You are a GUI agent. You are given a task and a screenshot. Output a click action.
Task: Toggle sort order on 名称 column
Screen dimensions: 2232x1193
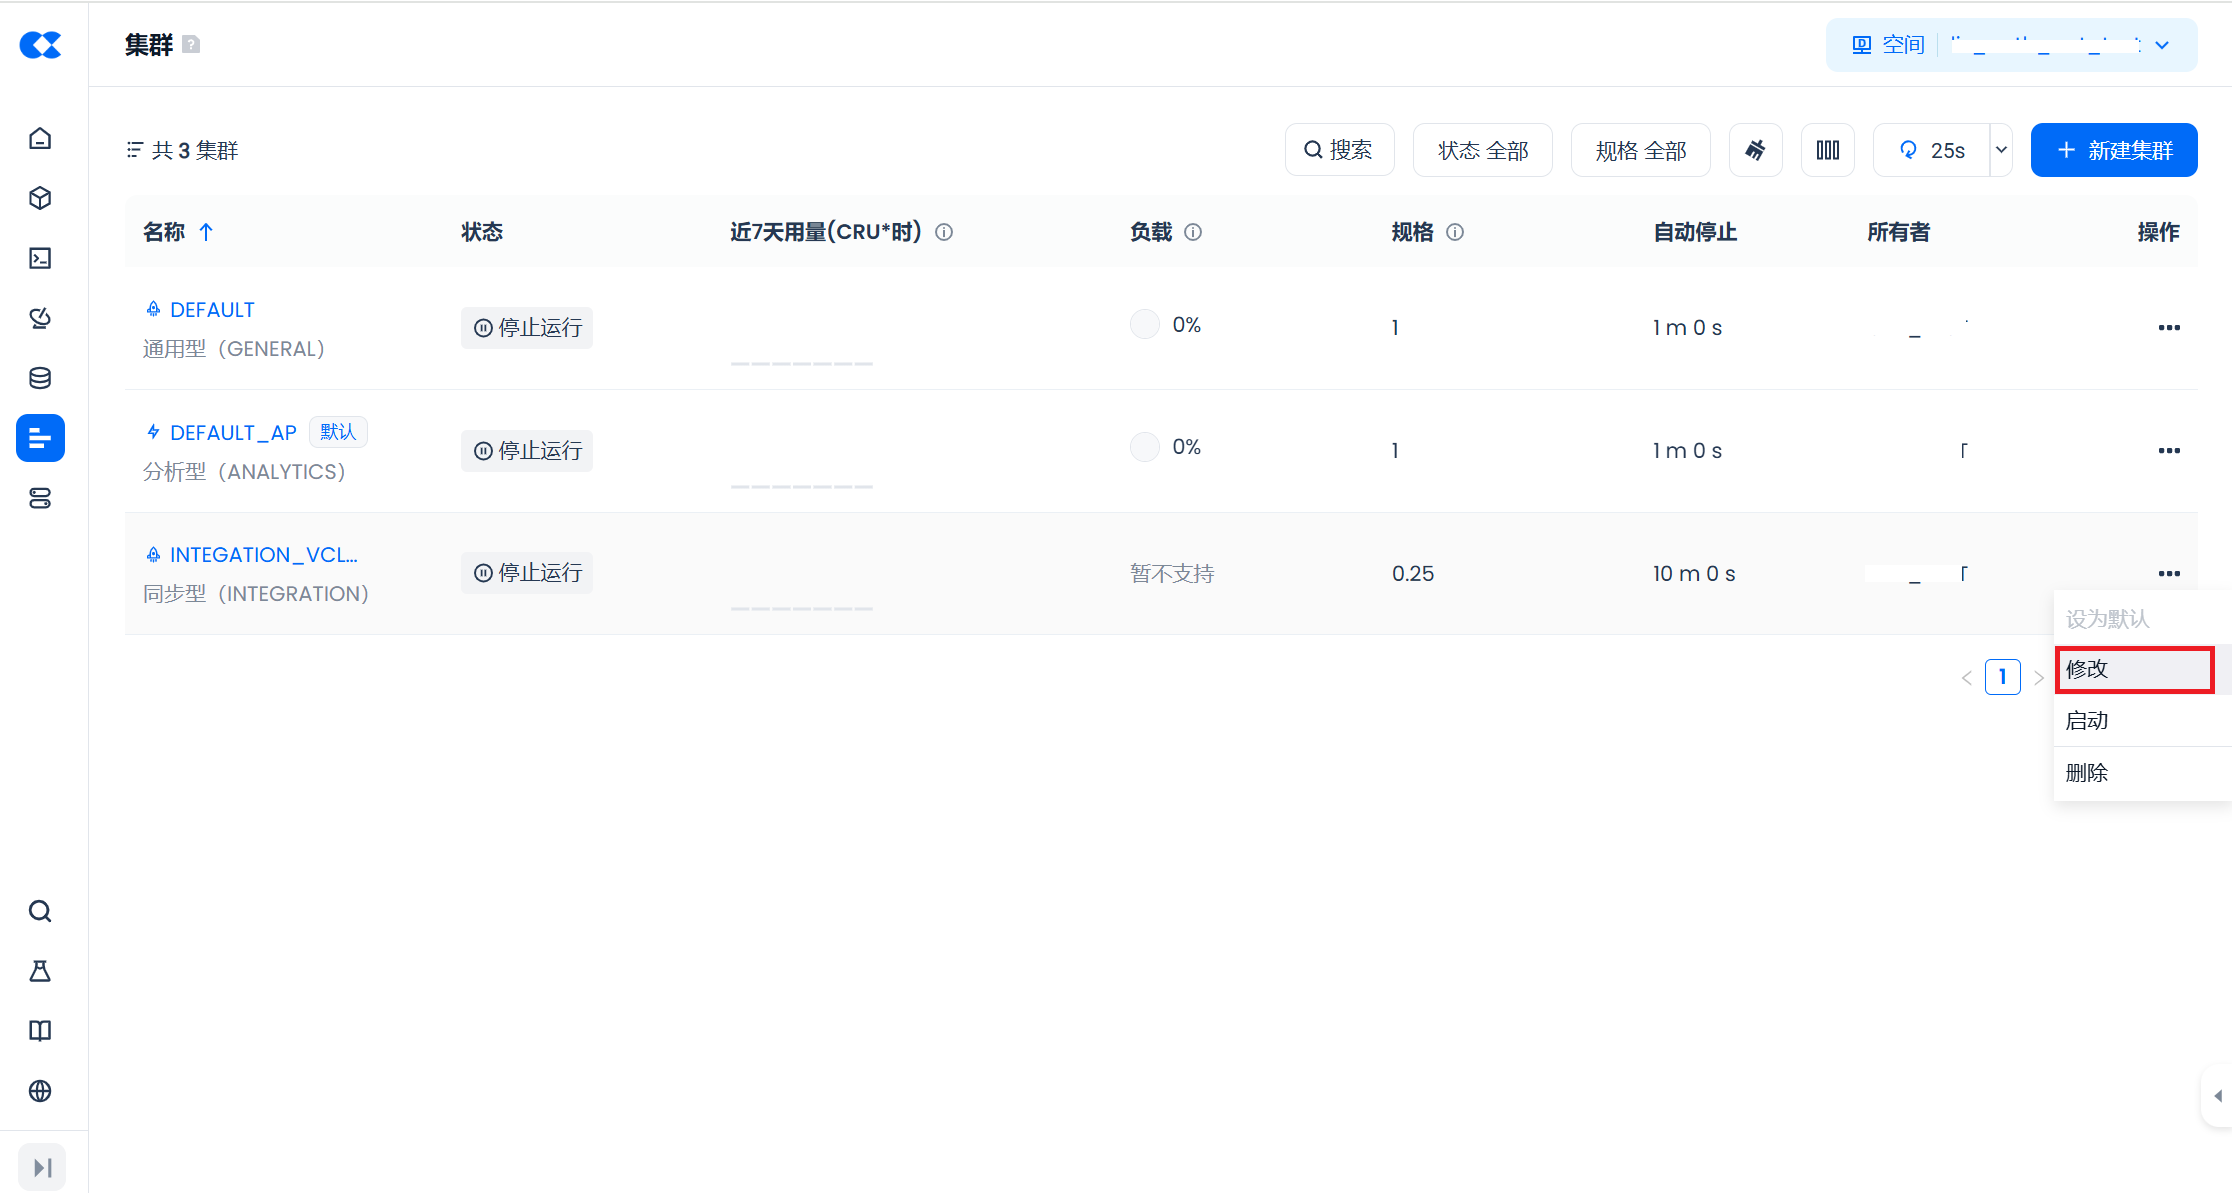[x=206, y=232]
